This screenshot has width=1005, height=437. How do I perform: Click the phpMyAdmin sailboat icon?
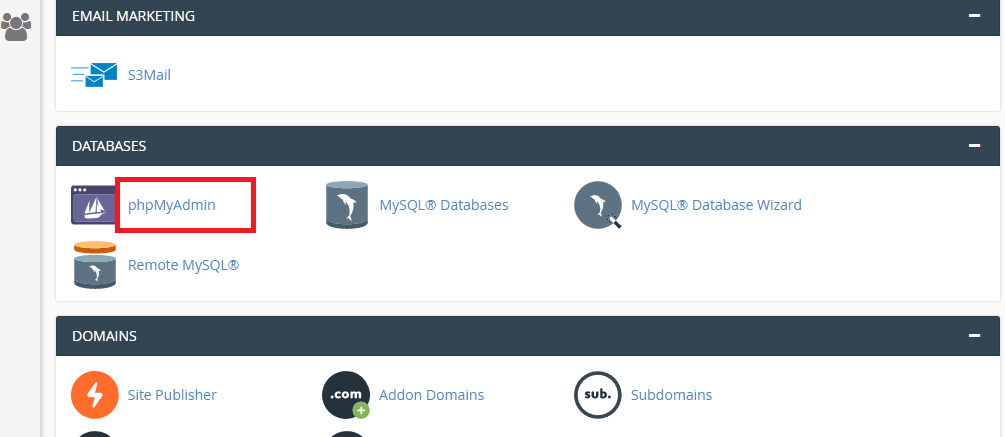[x=94, y=205]
